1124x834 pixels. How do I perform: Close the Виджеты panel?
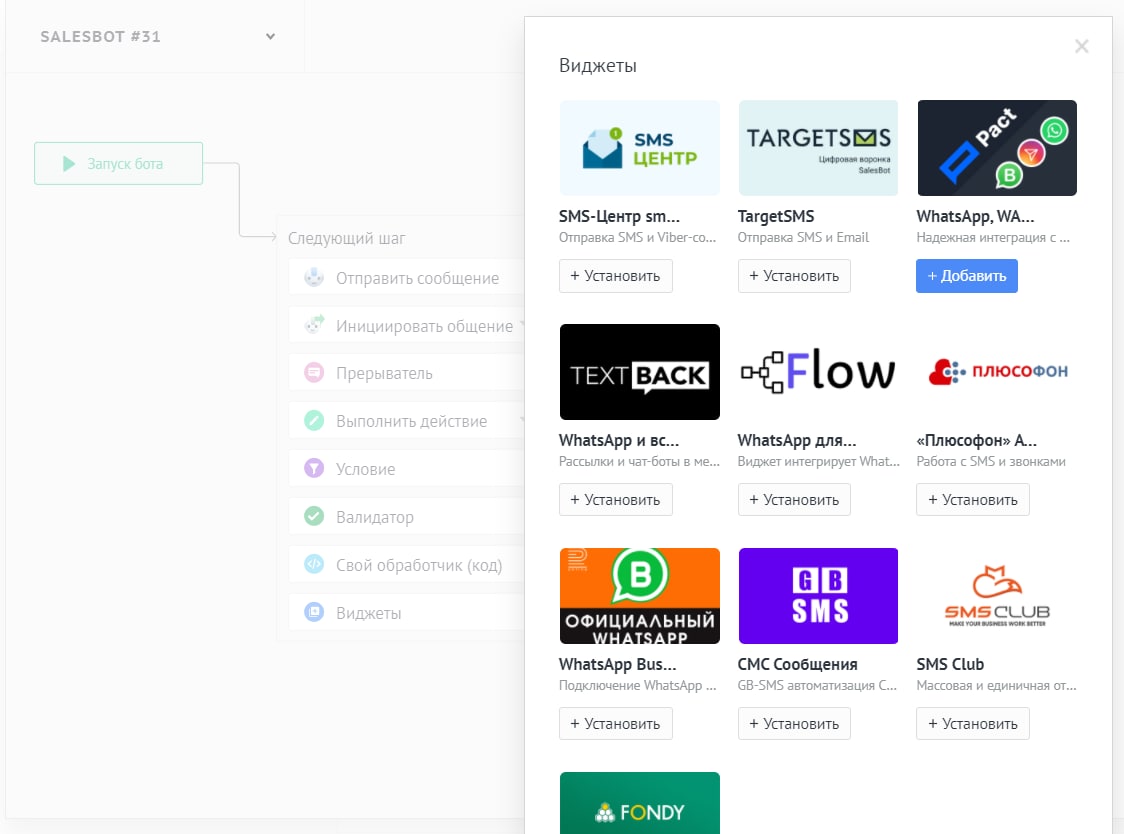pyautogui.click(x=1082, y=47)
